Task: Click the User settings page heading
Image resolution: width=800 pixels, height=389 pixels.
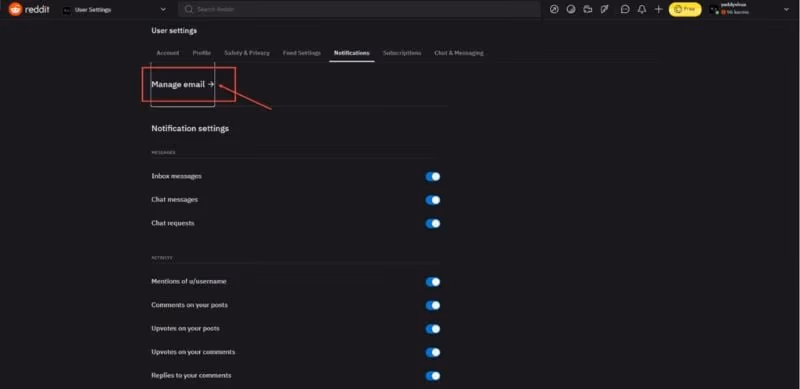Action: click(174, 31)
